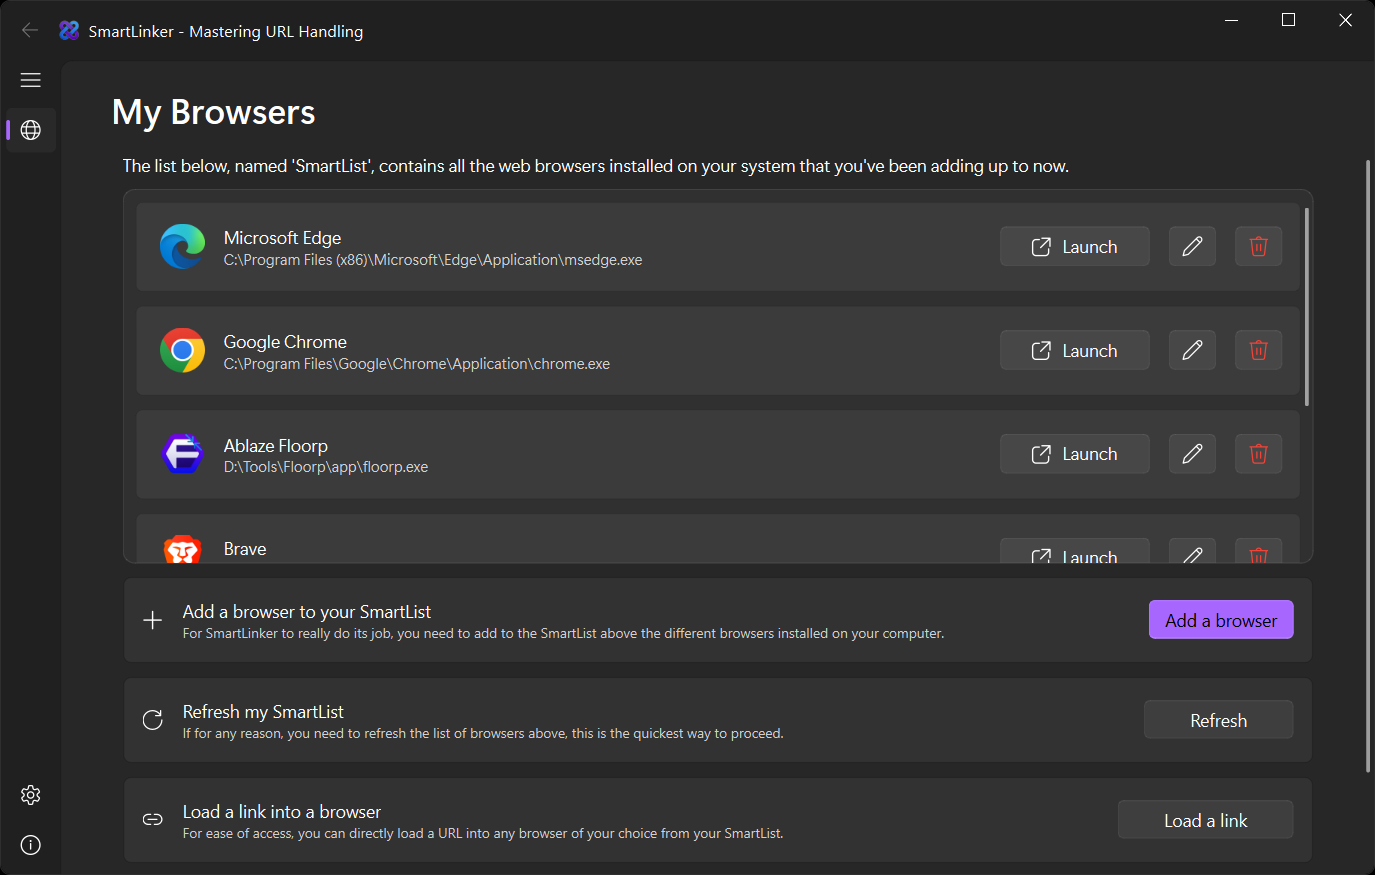Click the link icon beside Load a link
The height and width of the screenshot is (875, 1375).
click(x=152, y=820)
